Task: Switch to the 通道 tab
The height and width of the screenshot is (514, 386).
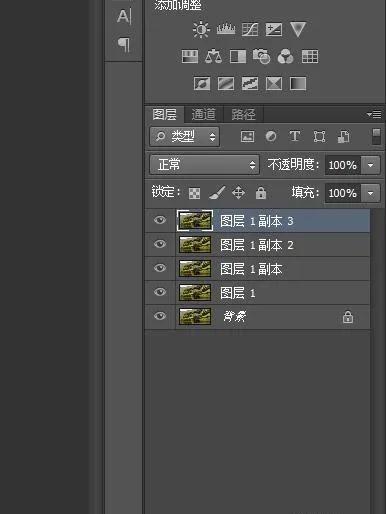Action: click(x=203, y=115)
